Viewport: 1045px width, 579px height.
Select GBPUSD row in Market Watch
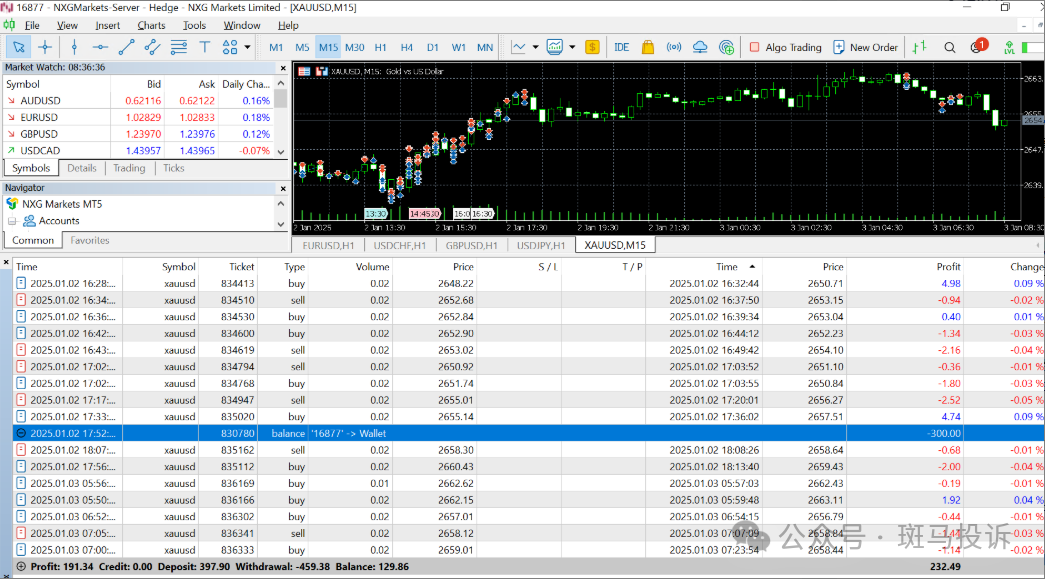click(x=139, y=134)
